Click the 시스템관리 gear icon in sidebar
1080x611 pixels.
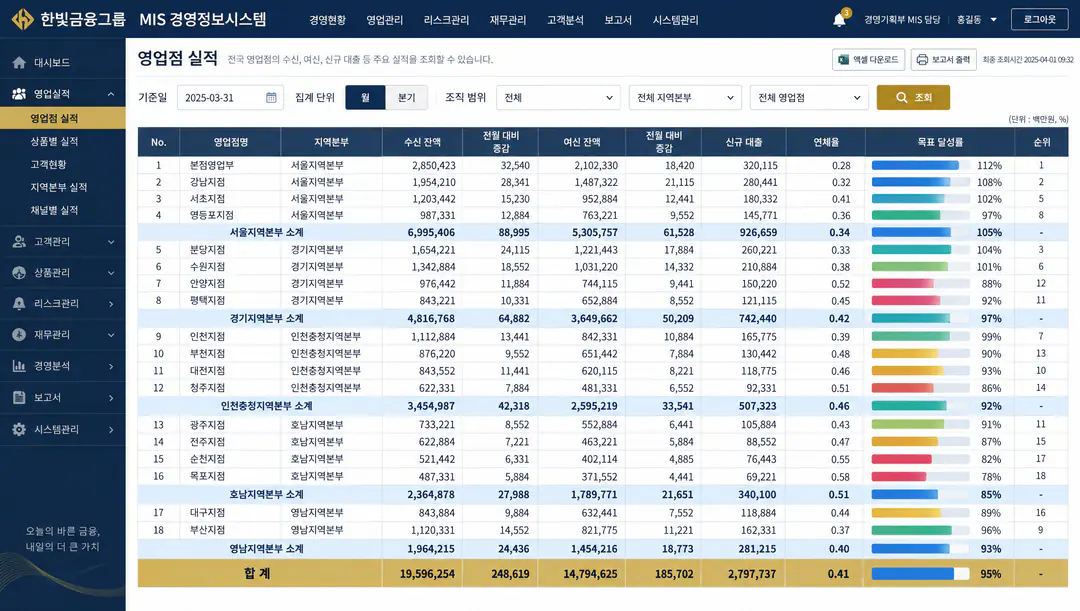(19, 429)
